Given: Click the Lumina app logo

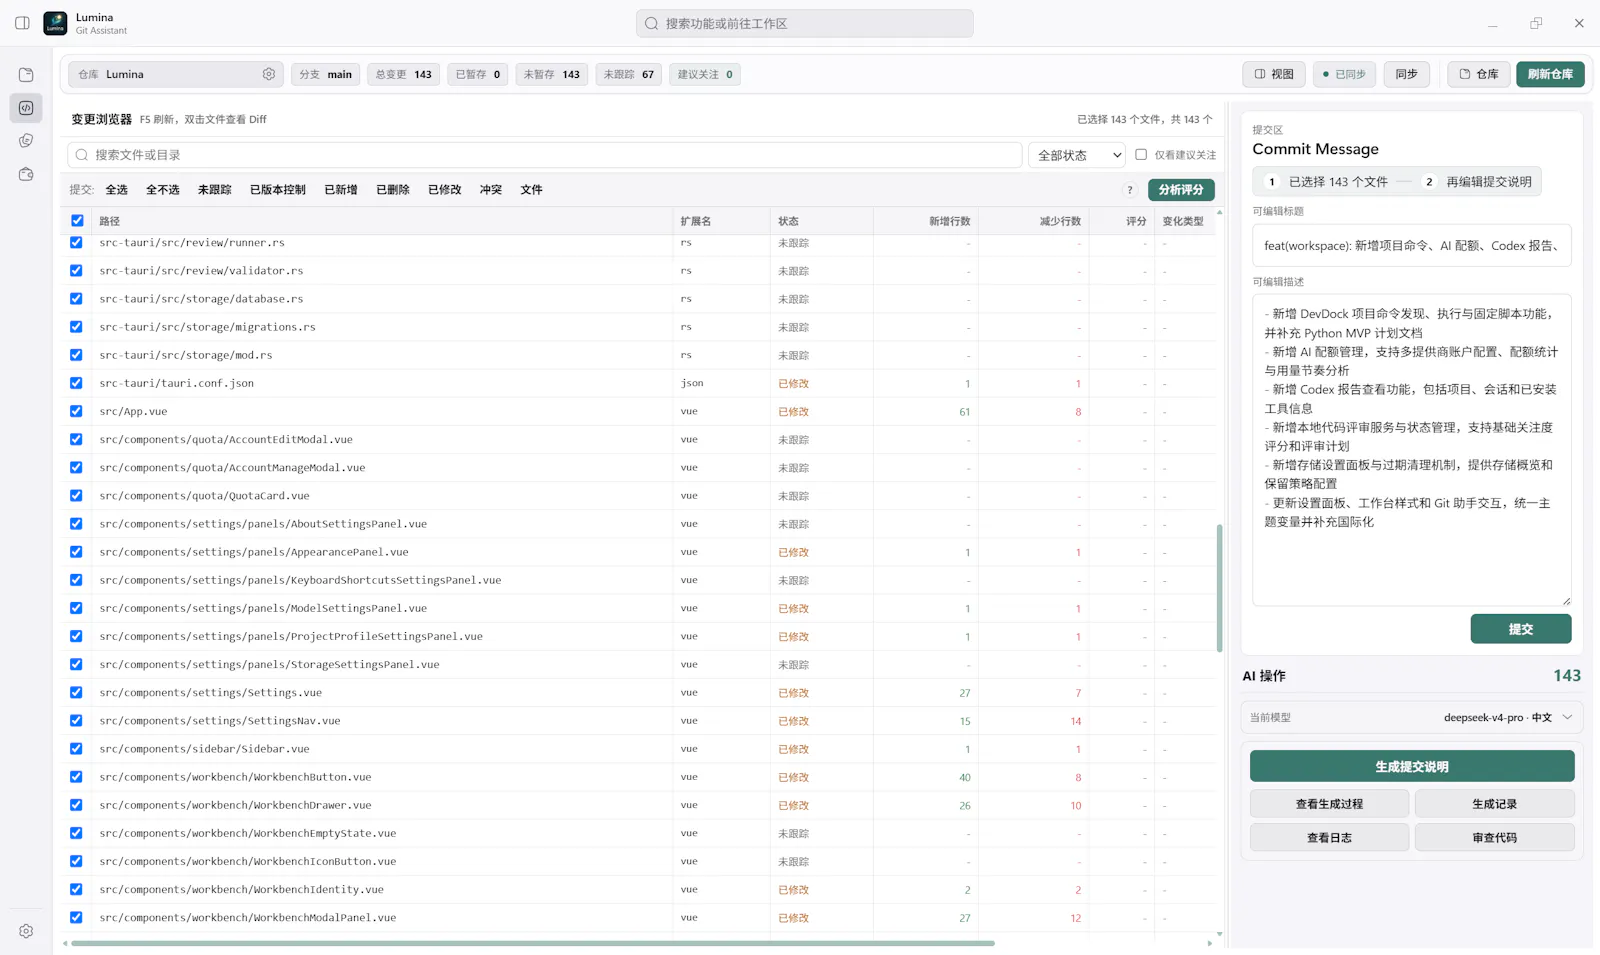Looking at the screenshot, I should click(56, 23).
